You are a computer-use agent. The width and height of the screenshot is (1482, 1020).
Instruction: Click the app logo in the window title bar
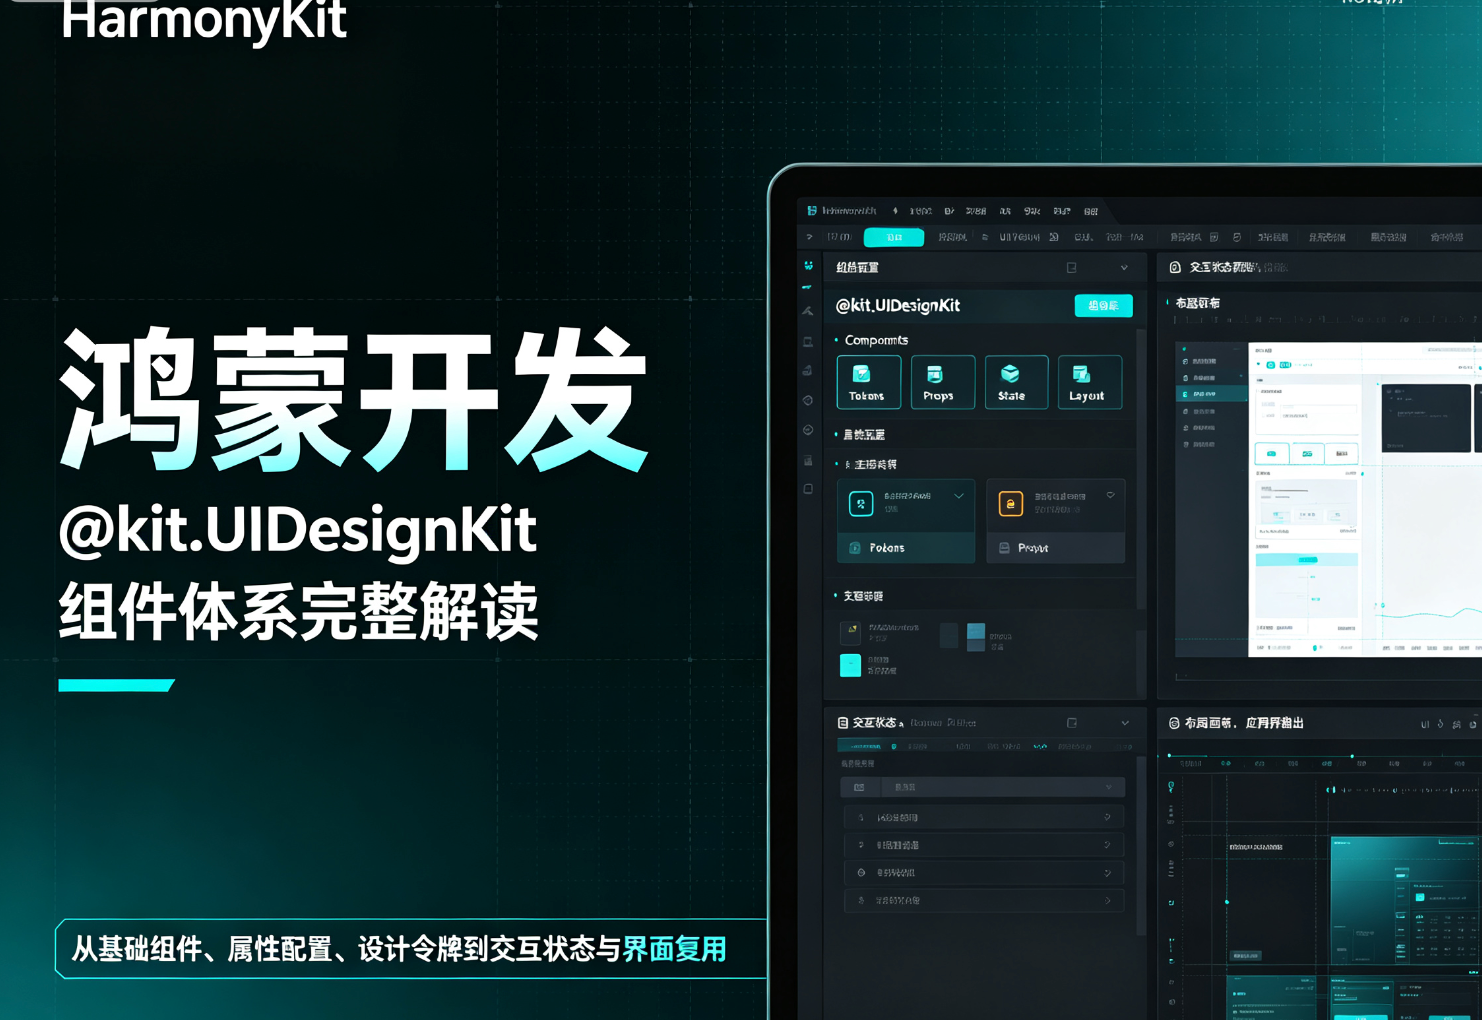pos(812,211)
